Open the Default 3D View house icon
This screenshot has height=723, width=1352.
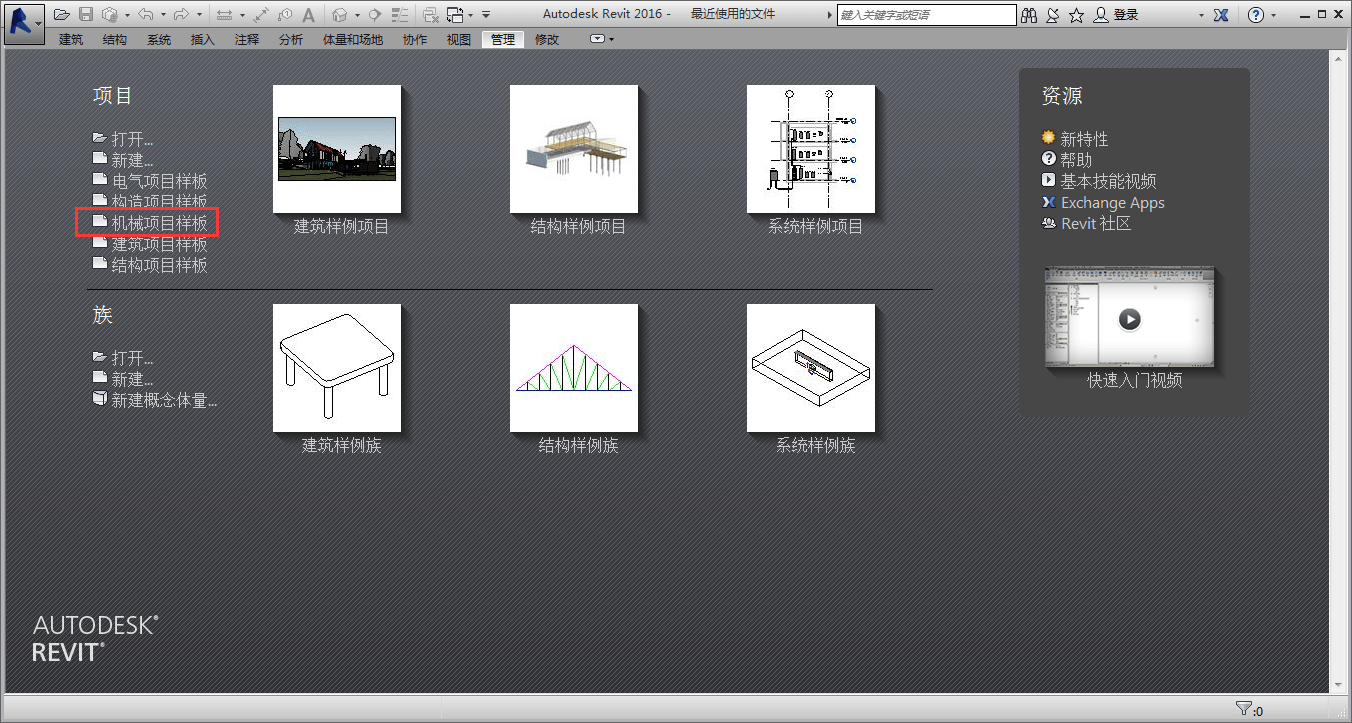[340, 15]
